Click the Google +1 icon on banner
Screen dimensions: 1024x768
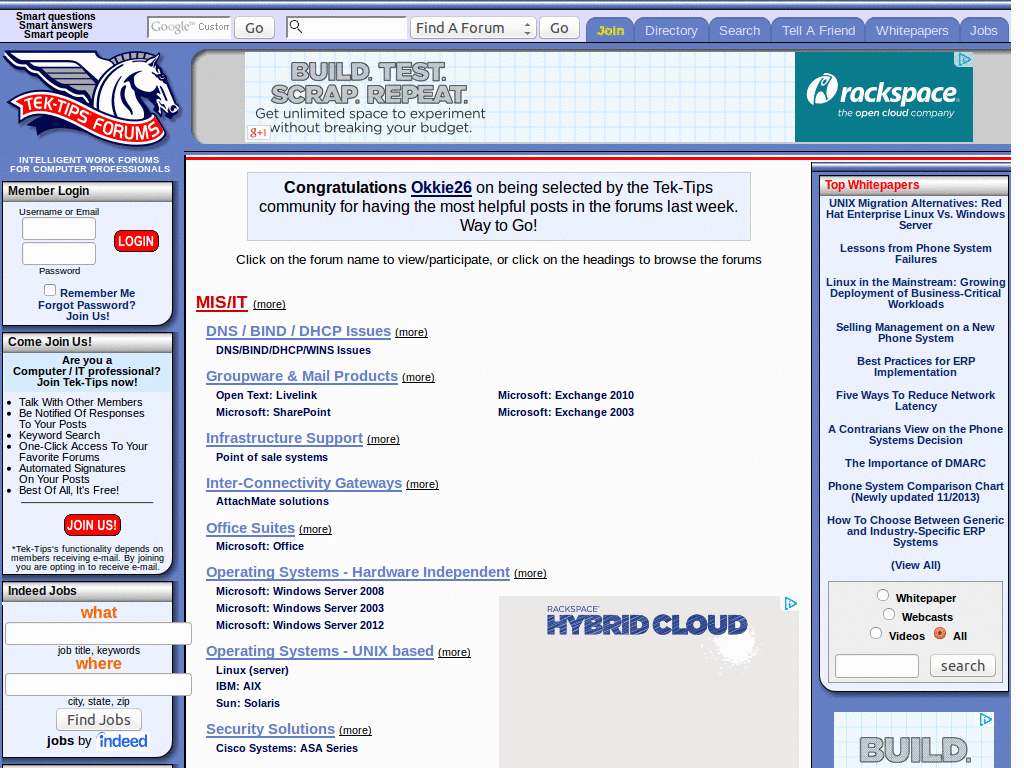pos(258,133)
